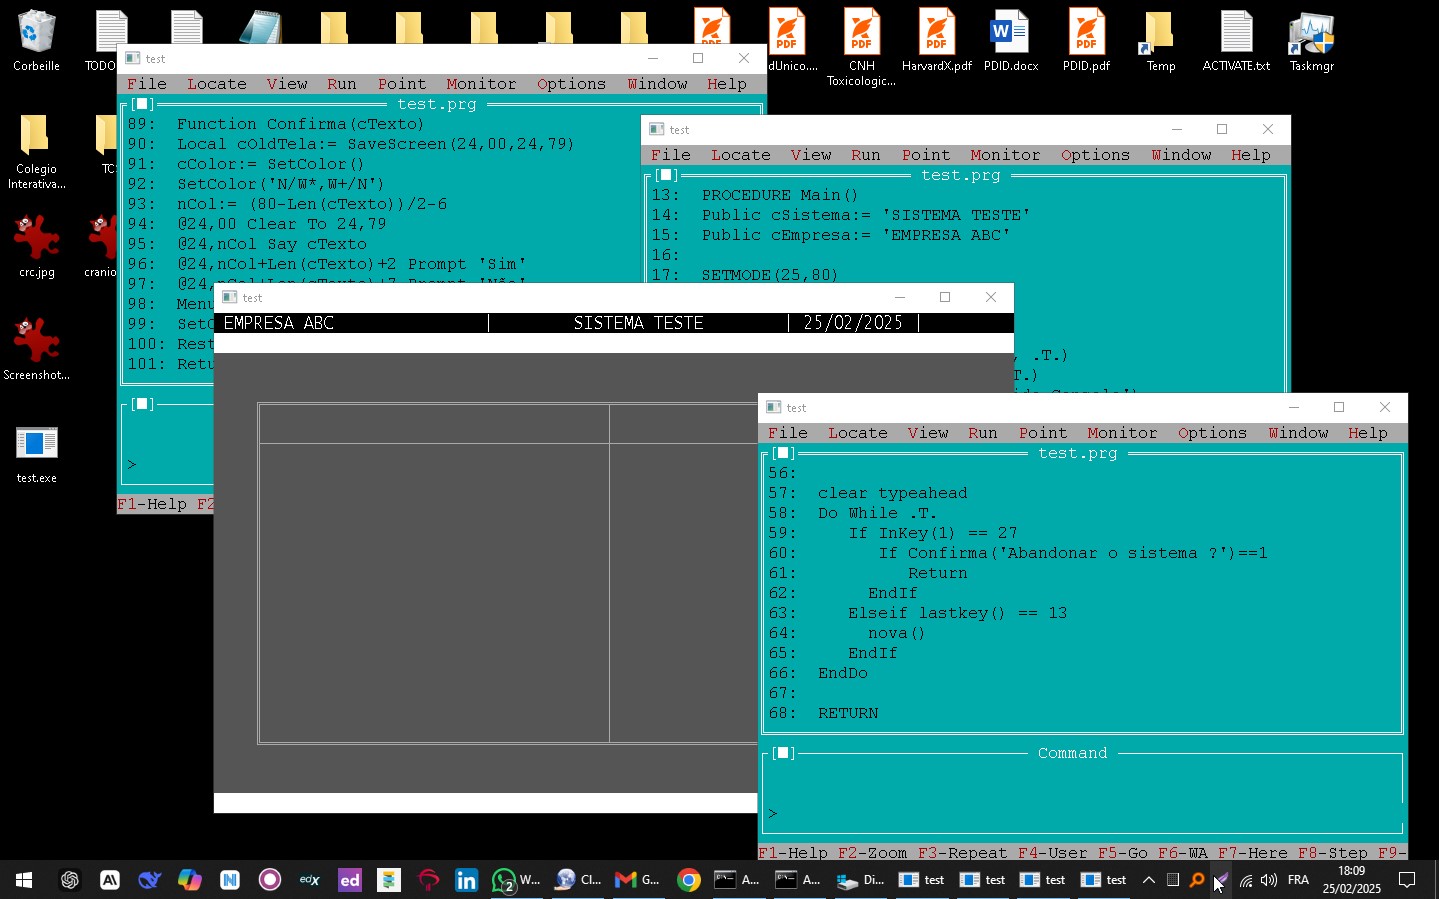Image resolution: width=1439 pixels, height=899 pixels.
Task: Open the Recycle Bin (Corbeille) desktop icon
Action: point(36,40)
